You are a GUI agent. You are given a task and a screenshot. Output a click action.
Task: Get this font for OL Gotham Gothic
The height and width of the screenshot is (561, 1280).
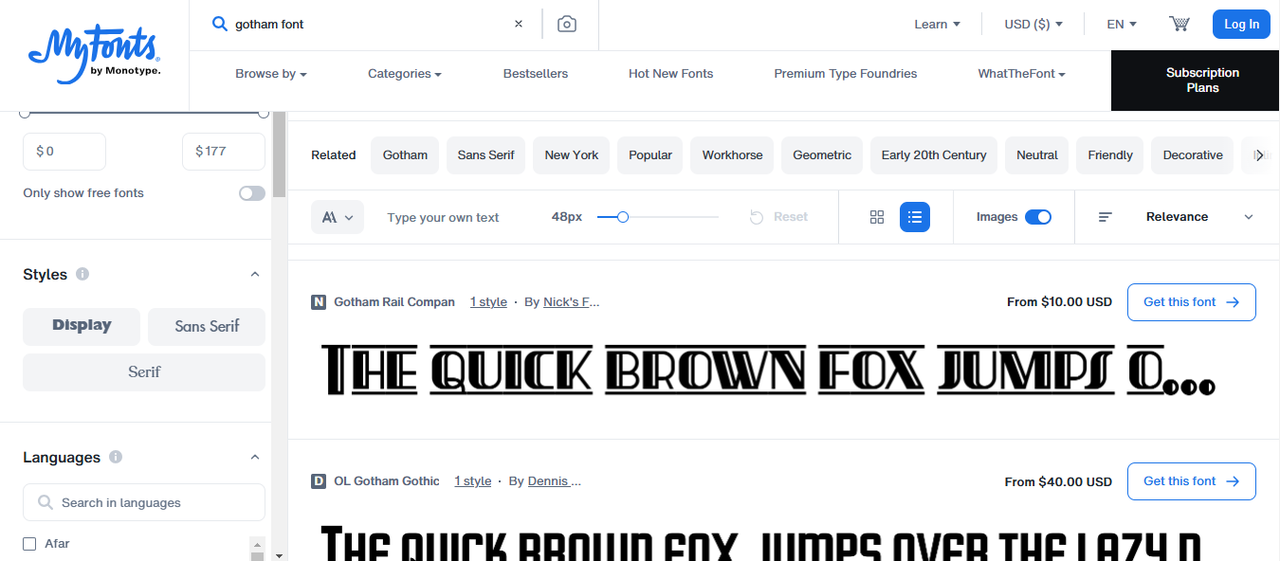[1191, 481]
